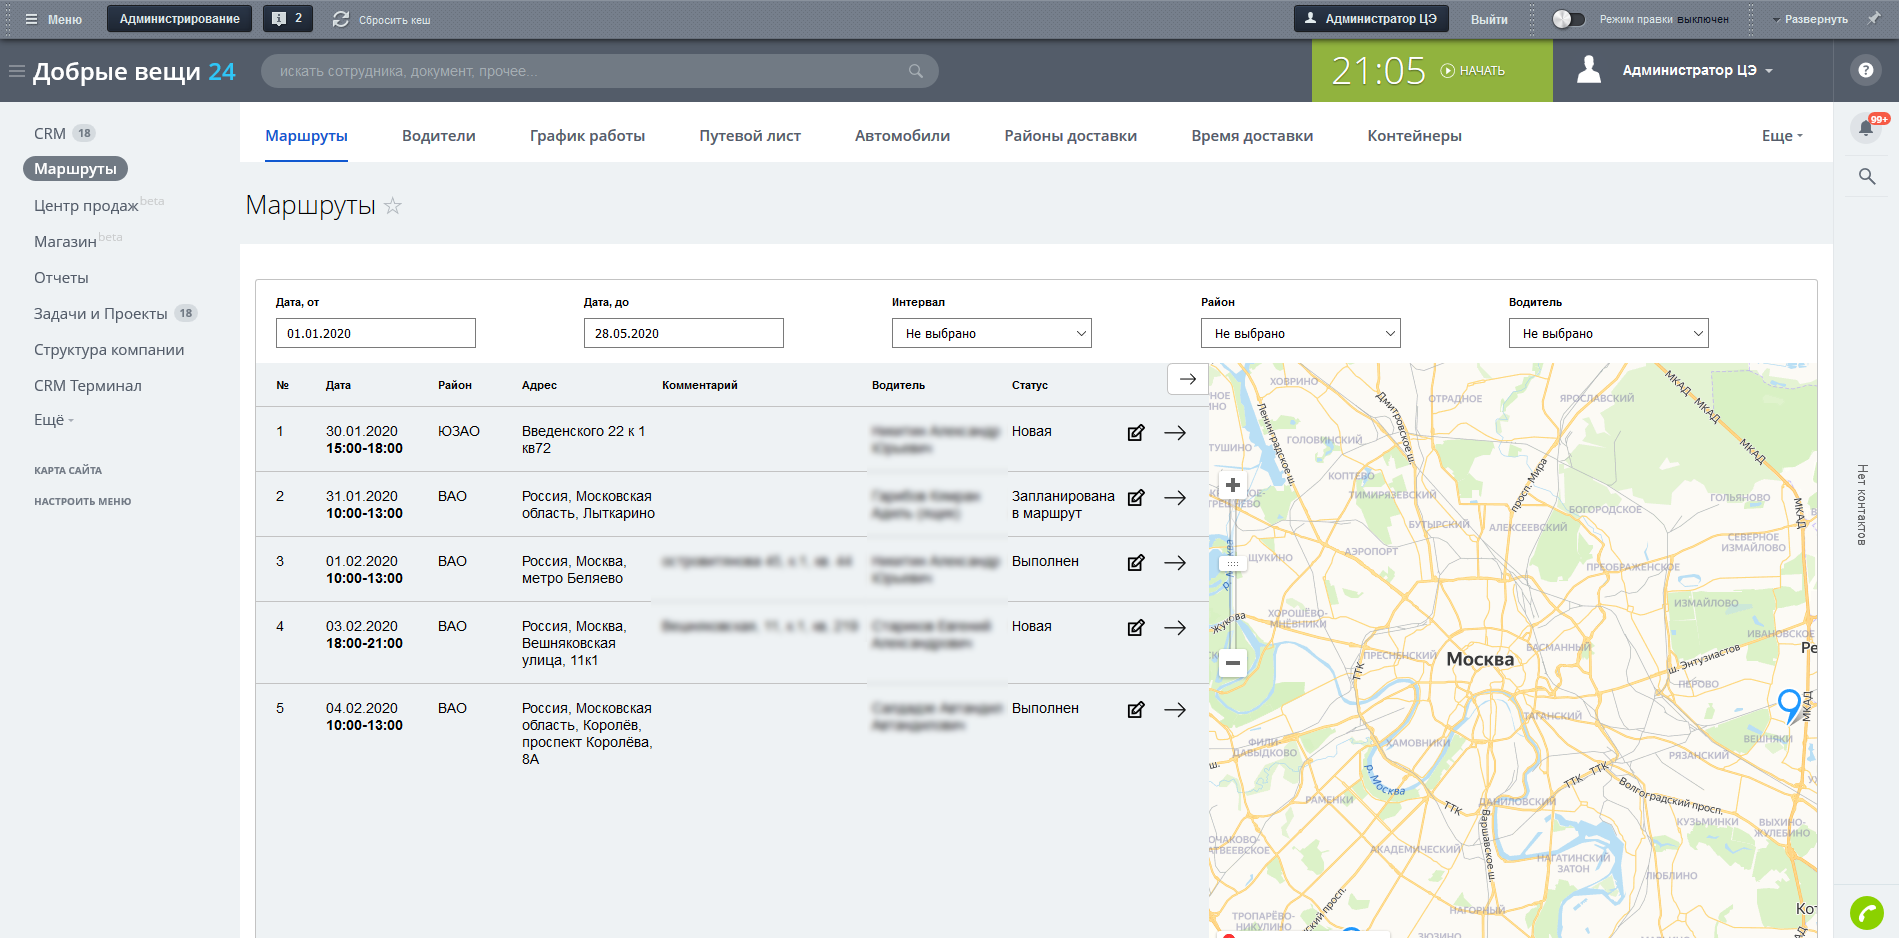1899x938 pixels.
Task: Toggle the Режим правки switch
Action: click(x=1568, y=19)
